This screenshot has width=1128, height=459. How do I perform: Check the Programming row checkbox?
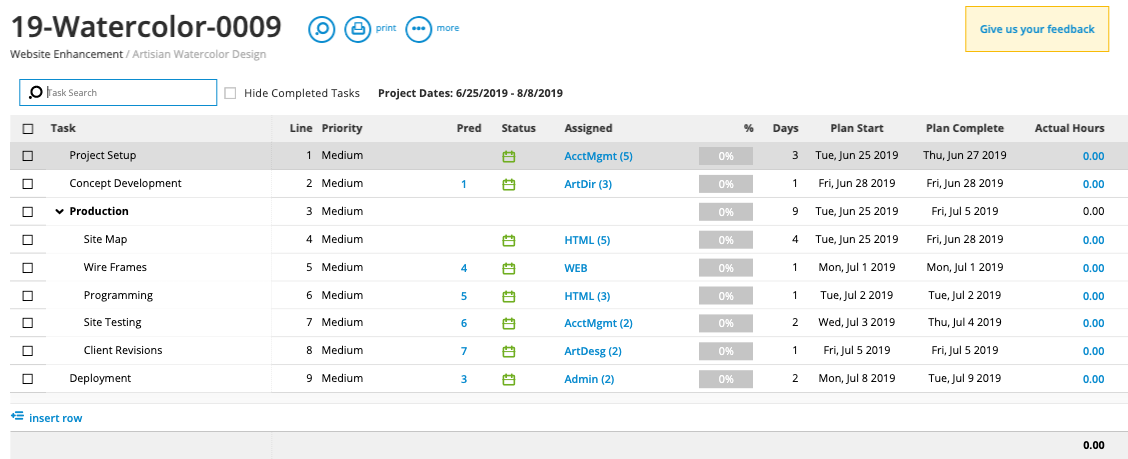[x=28, y=296]
